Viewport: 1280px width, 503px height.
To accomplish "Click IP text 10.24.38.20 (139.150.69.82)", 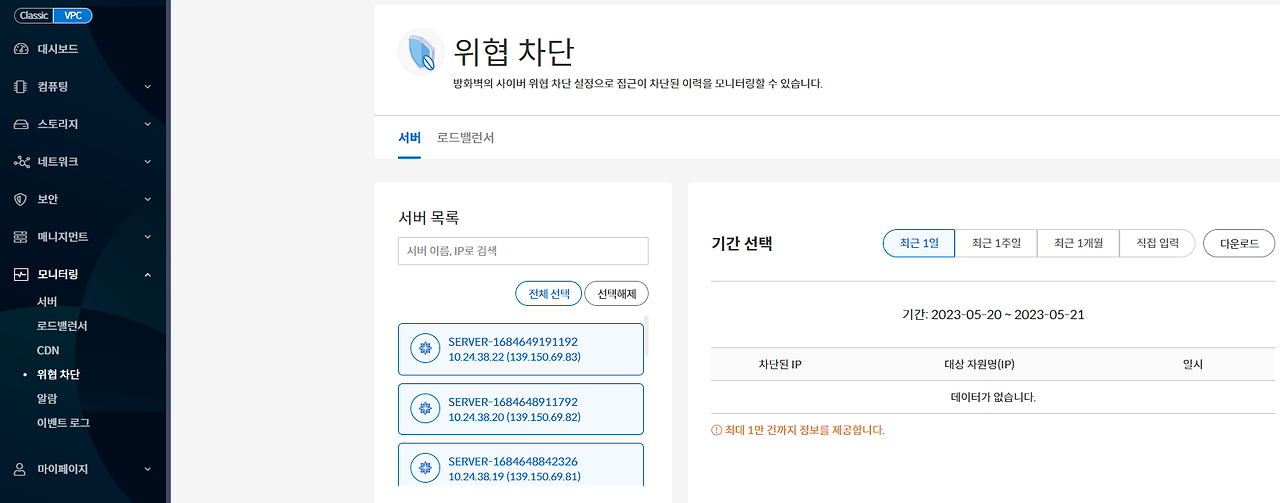I will pyautogui.click(x=514, y=417).
